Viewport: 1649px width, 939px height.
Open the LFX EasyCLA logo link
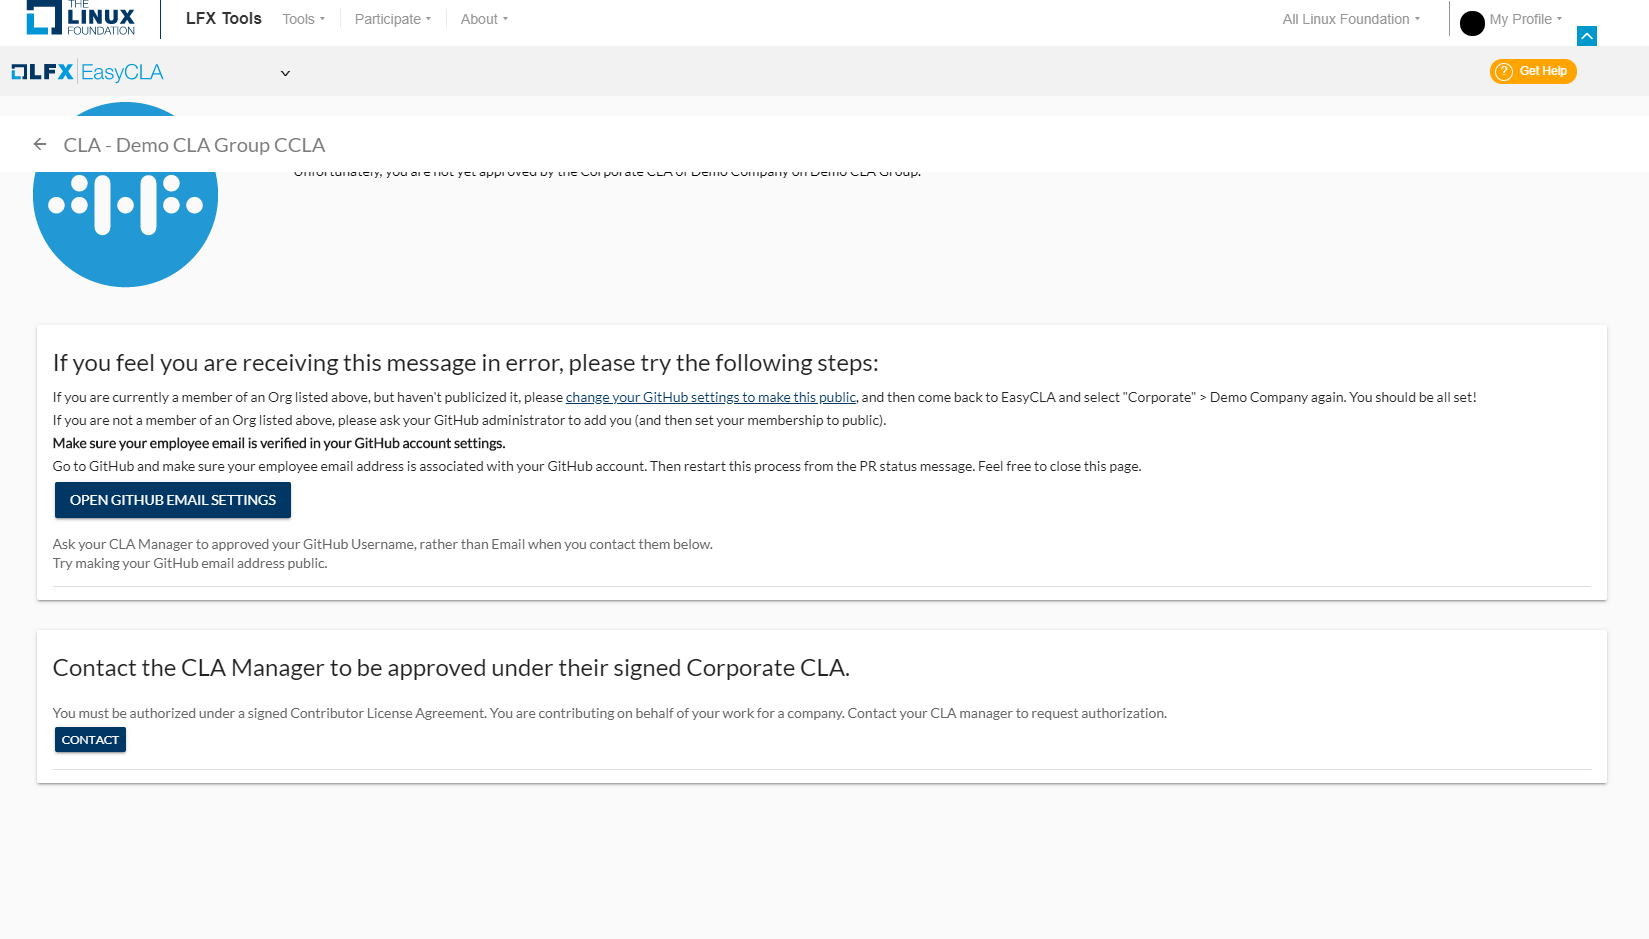87,72
